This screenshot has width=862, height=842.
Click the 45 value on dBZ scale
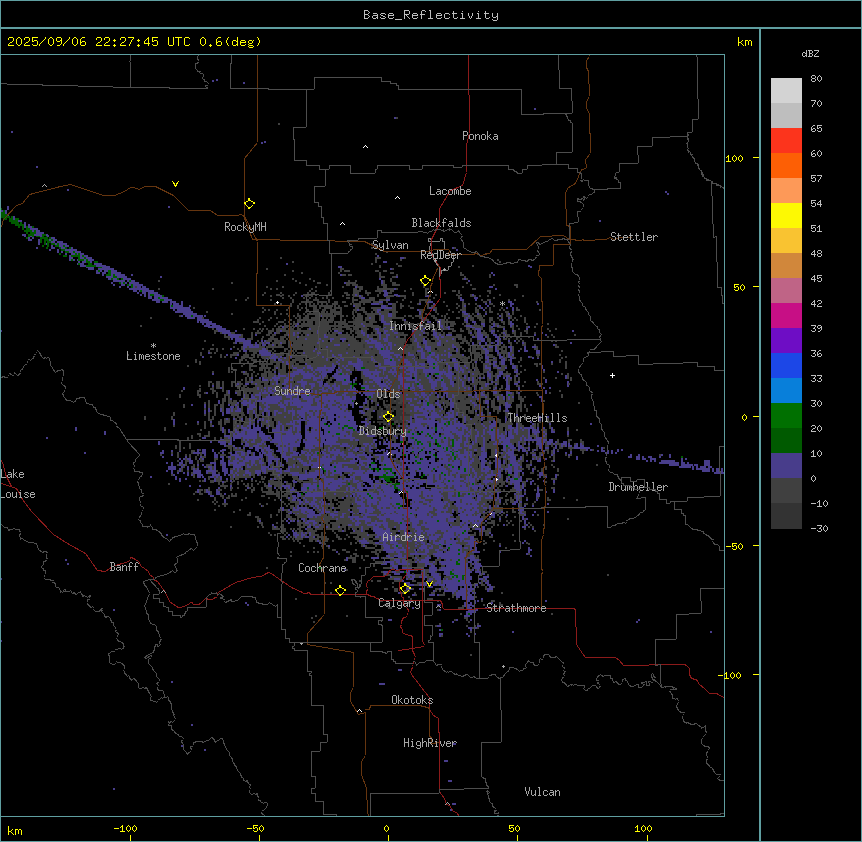click(x=816, y=279)
